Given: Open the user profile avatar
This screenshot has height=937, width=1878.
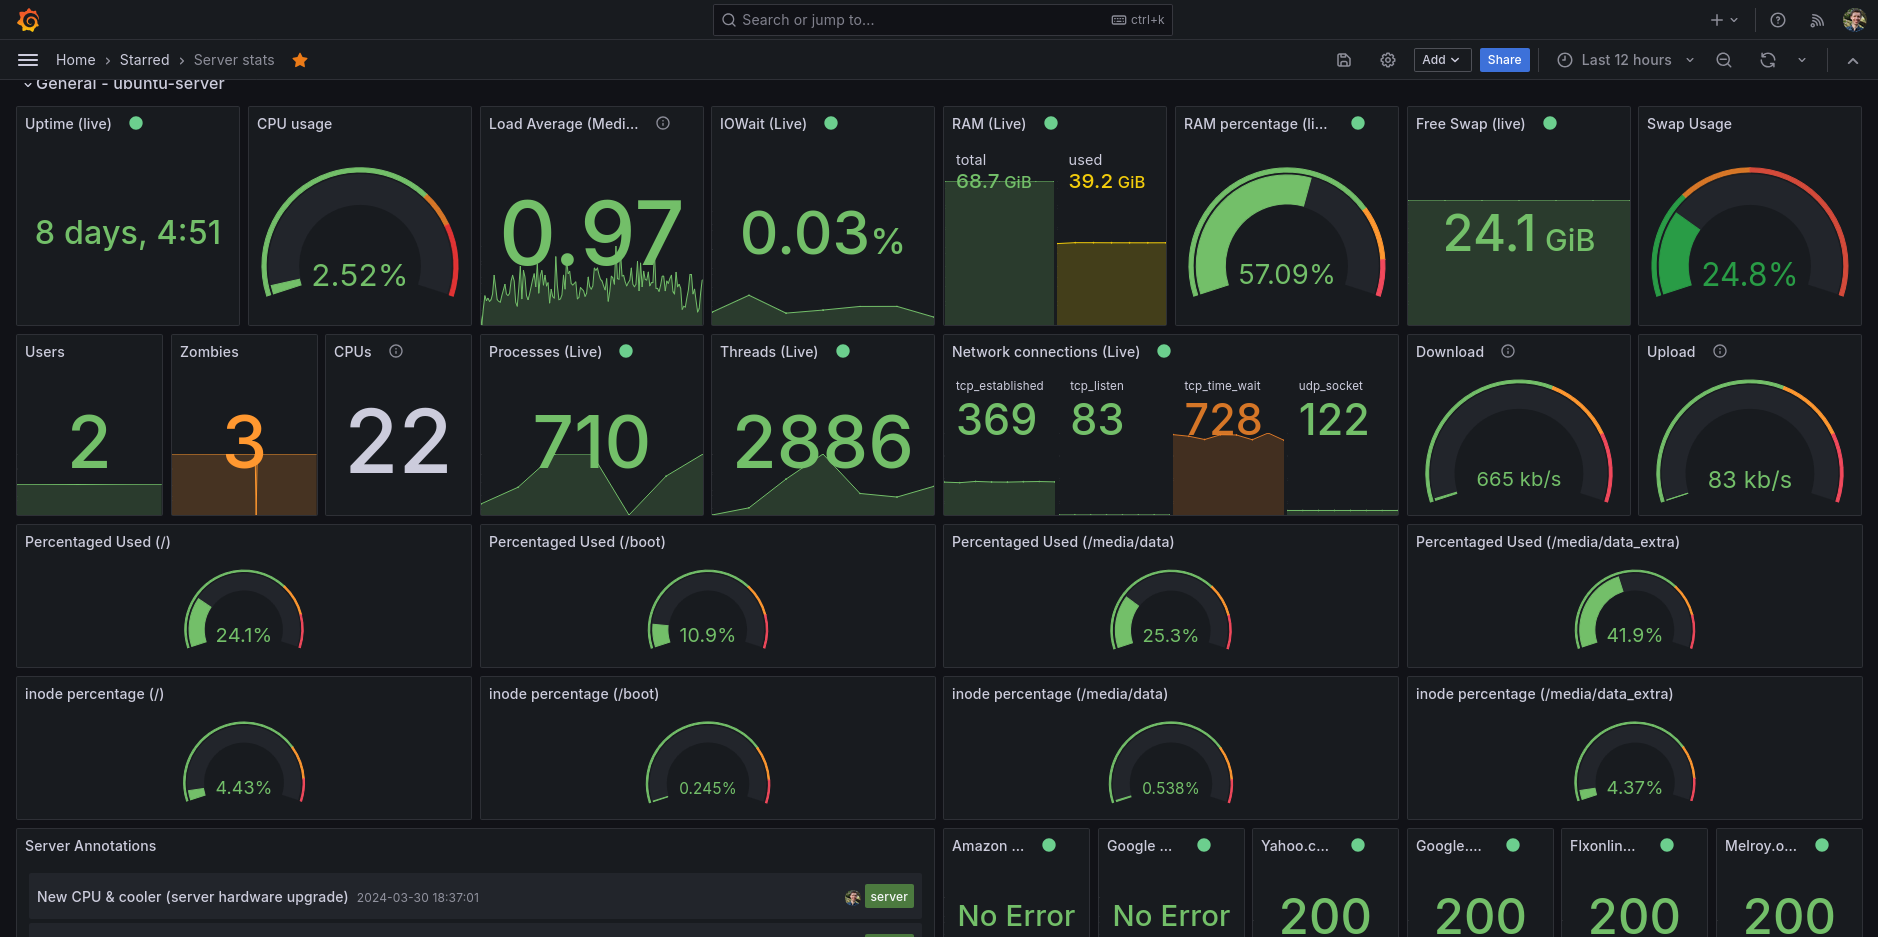Looking at the screenshot, I should 1854,20.
